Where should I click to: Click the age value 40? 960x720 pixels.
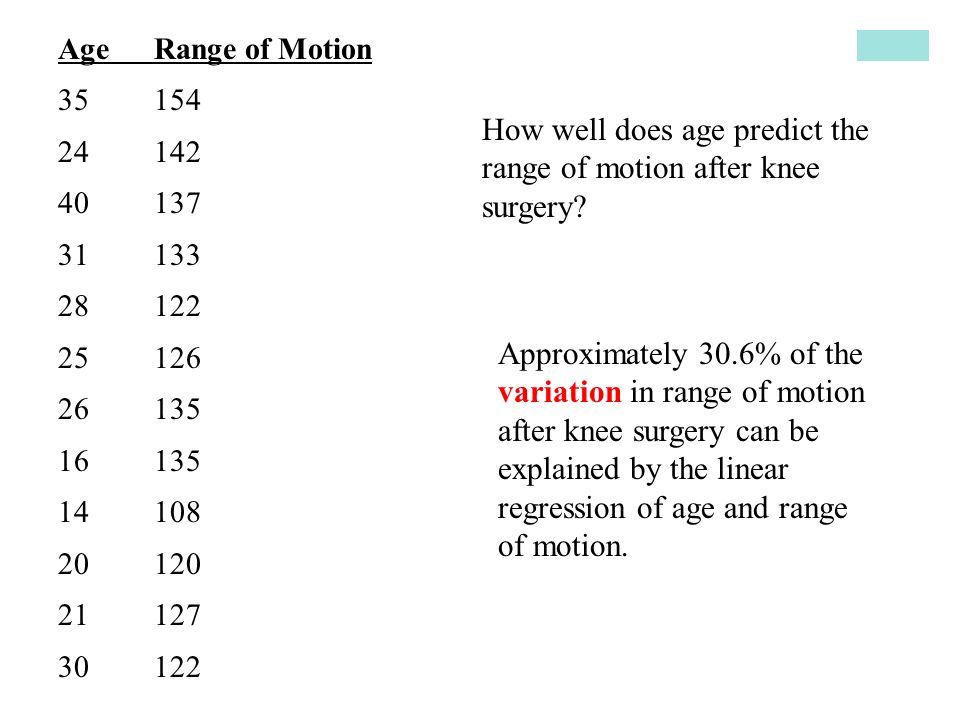pos(73,203)
